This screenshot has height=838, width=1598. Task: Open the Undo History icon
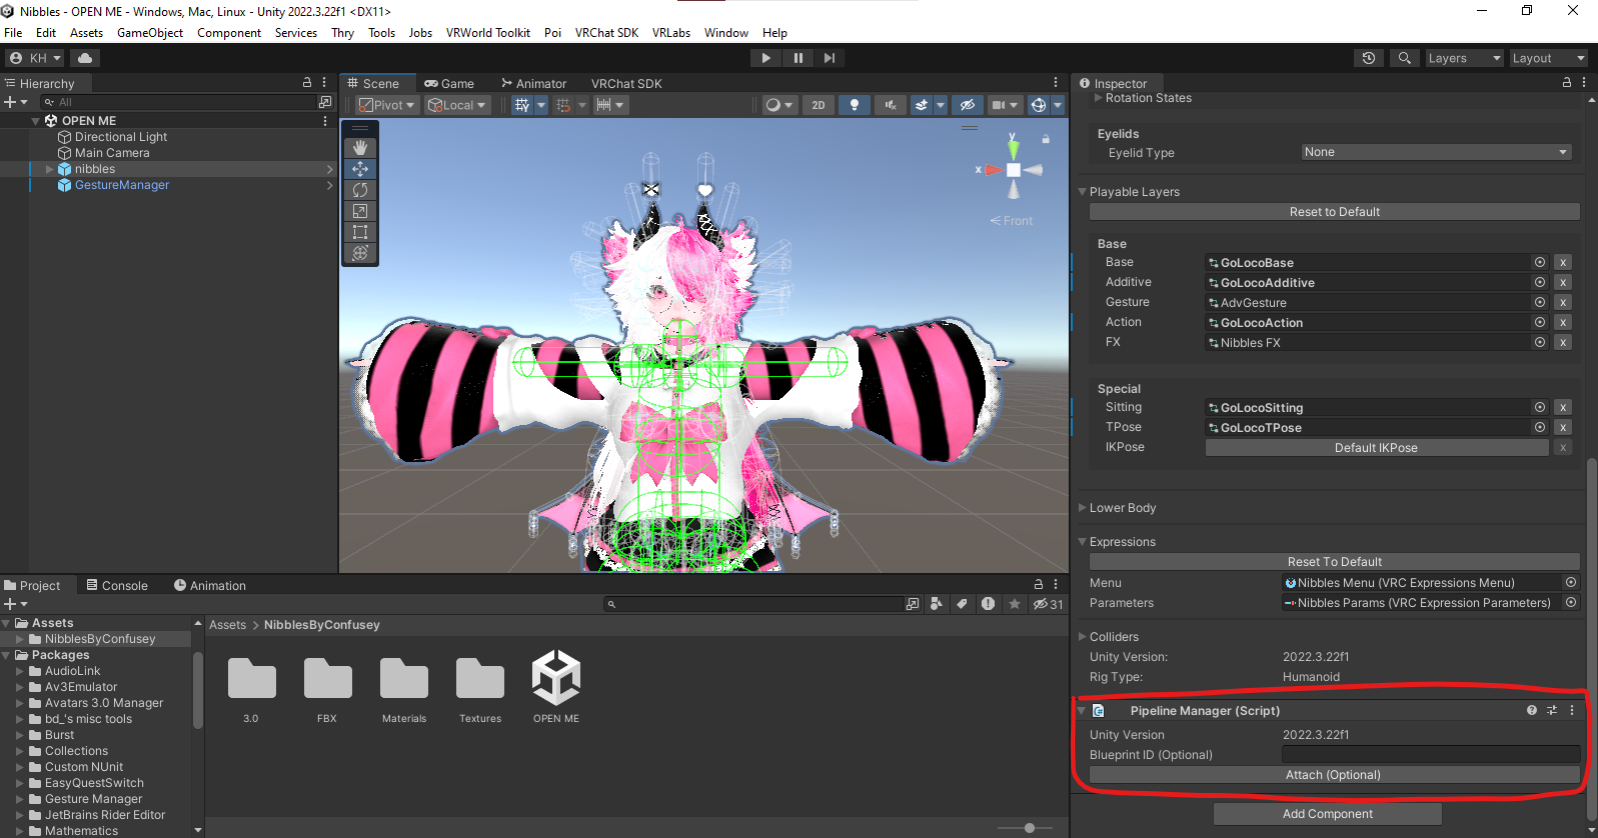pyautogui.click(x=1369, y=58)
